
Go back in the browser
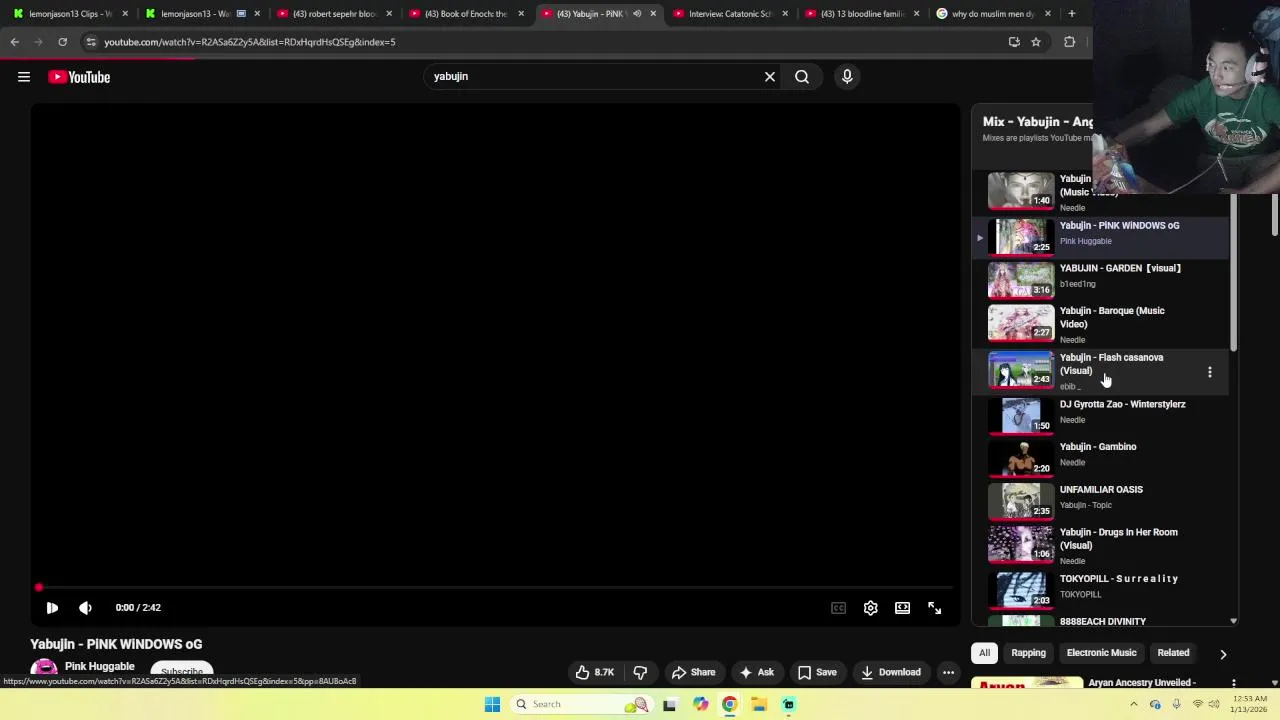pyautogui.click(x=14, y=42)
